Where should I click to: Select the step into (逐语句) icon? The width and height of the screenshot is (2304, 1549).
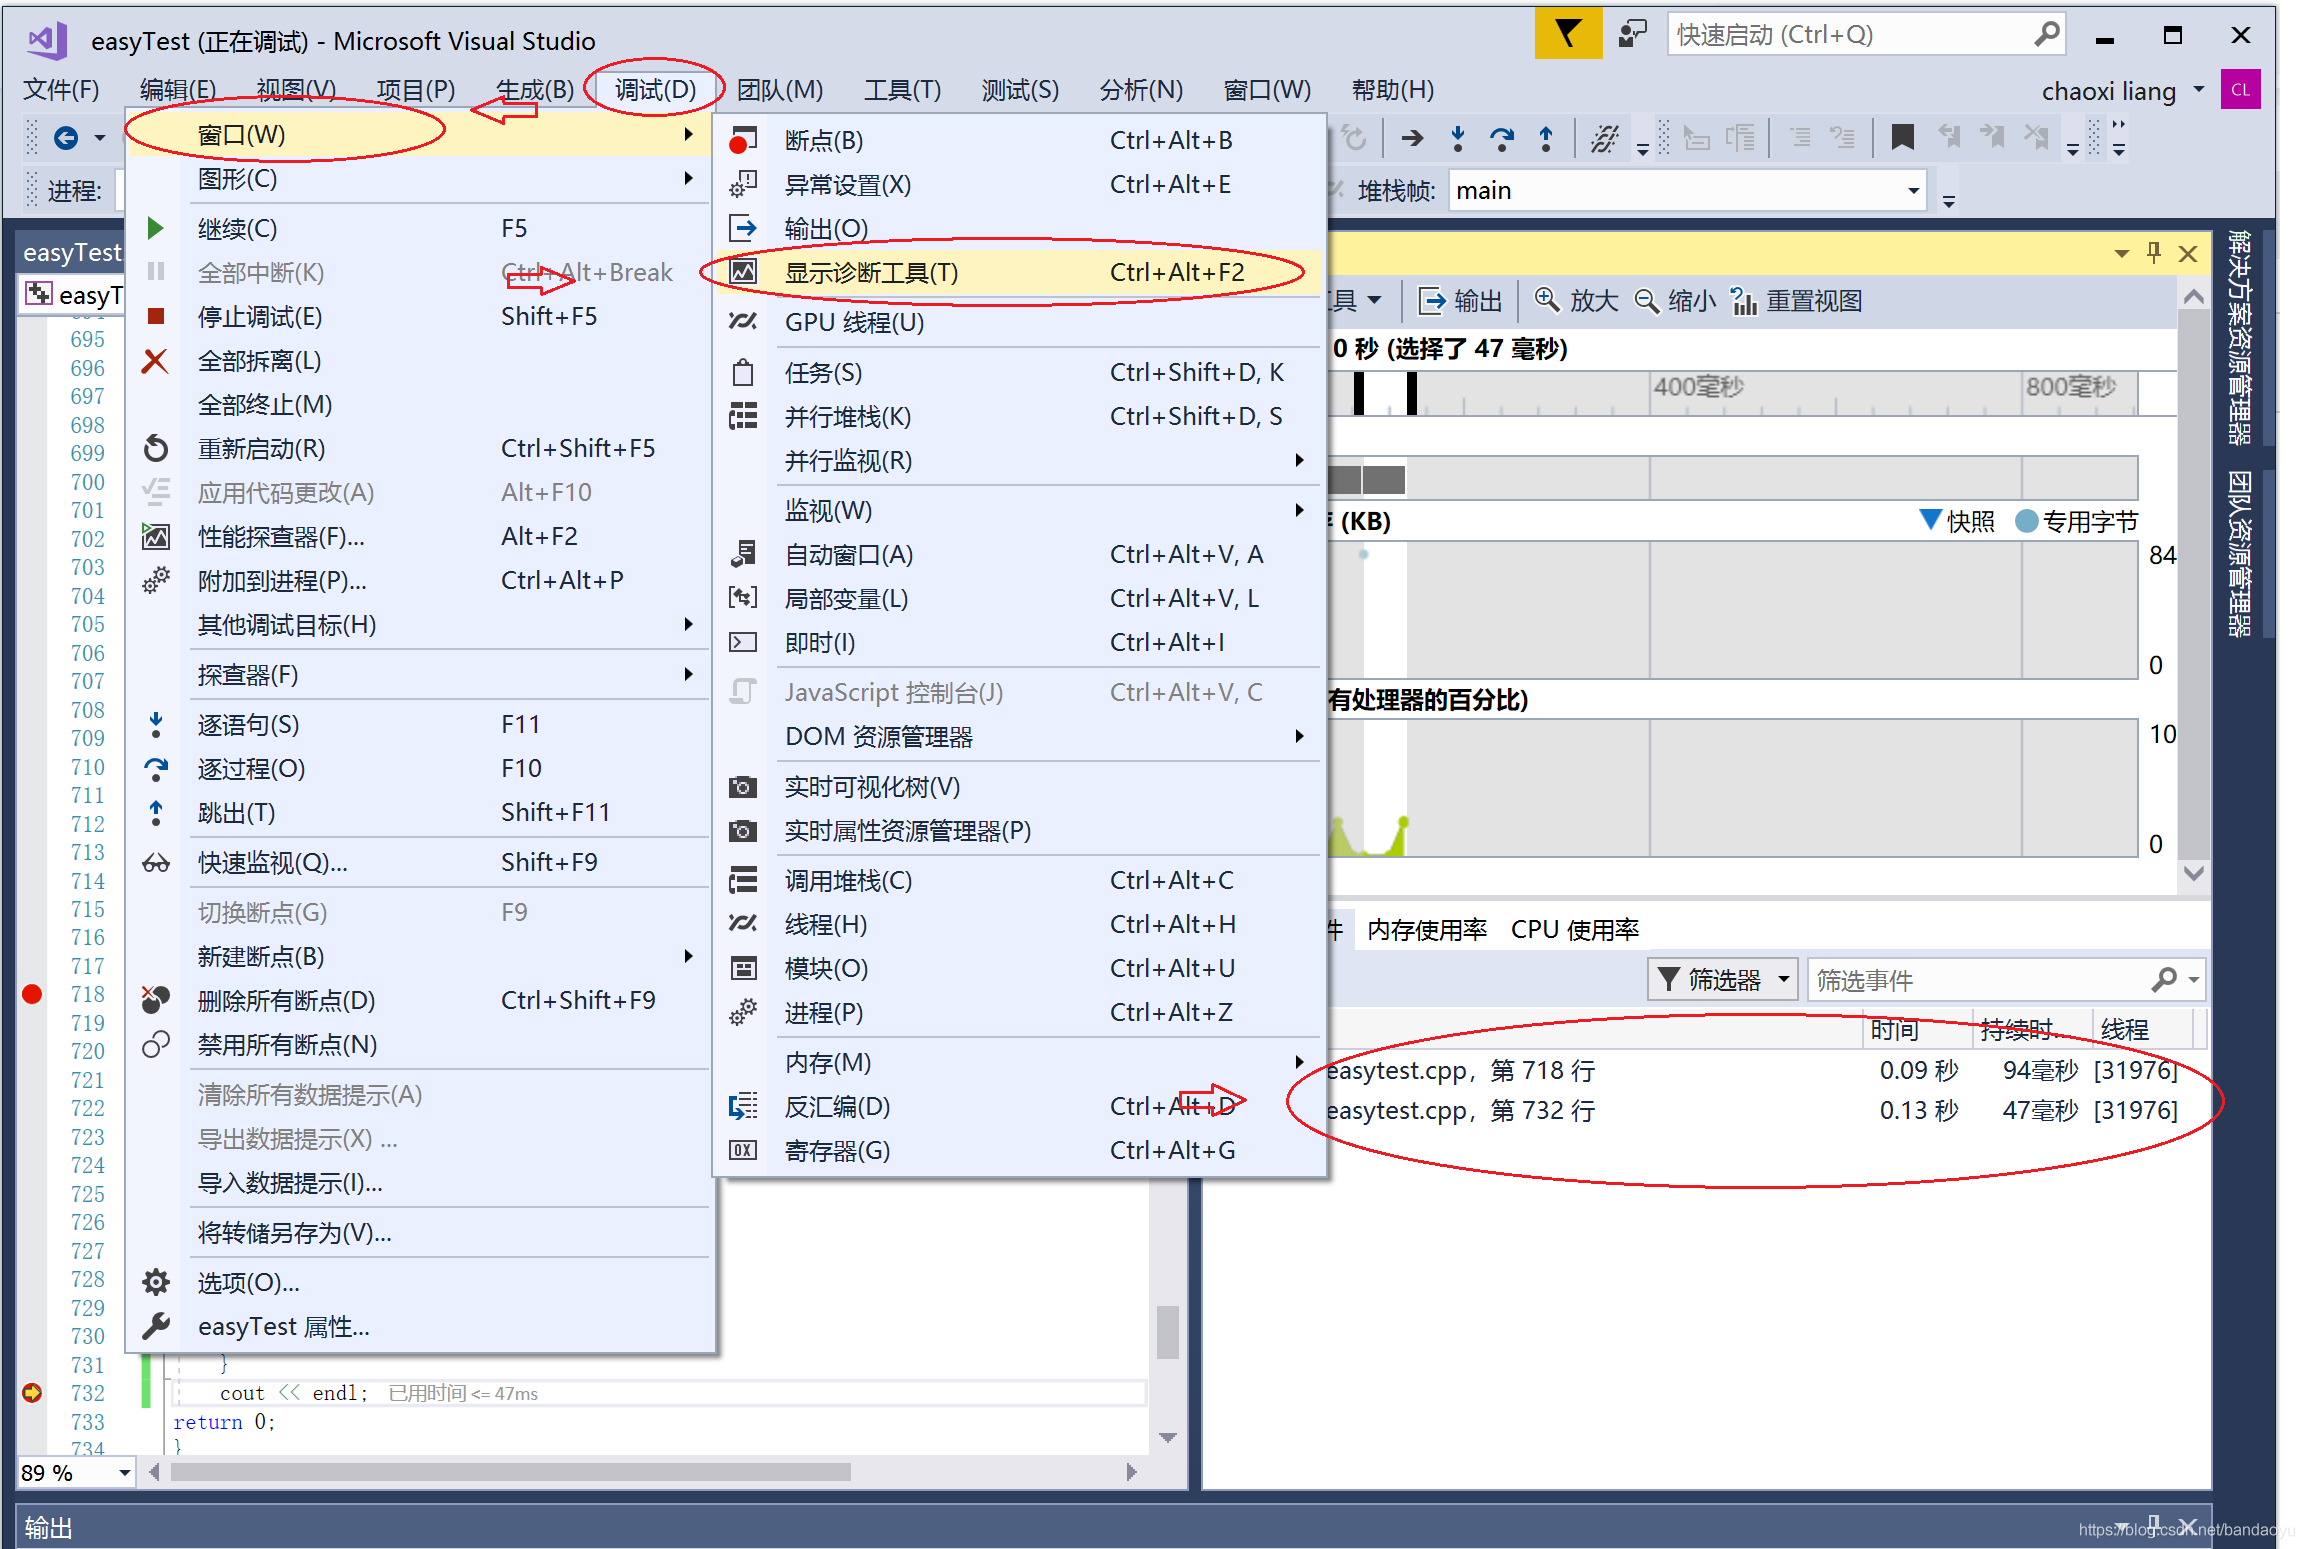(1459, 138)
